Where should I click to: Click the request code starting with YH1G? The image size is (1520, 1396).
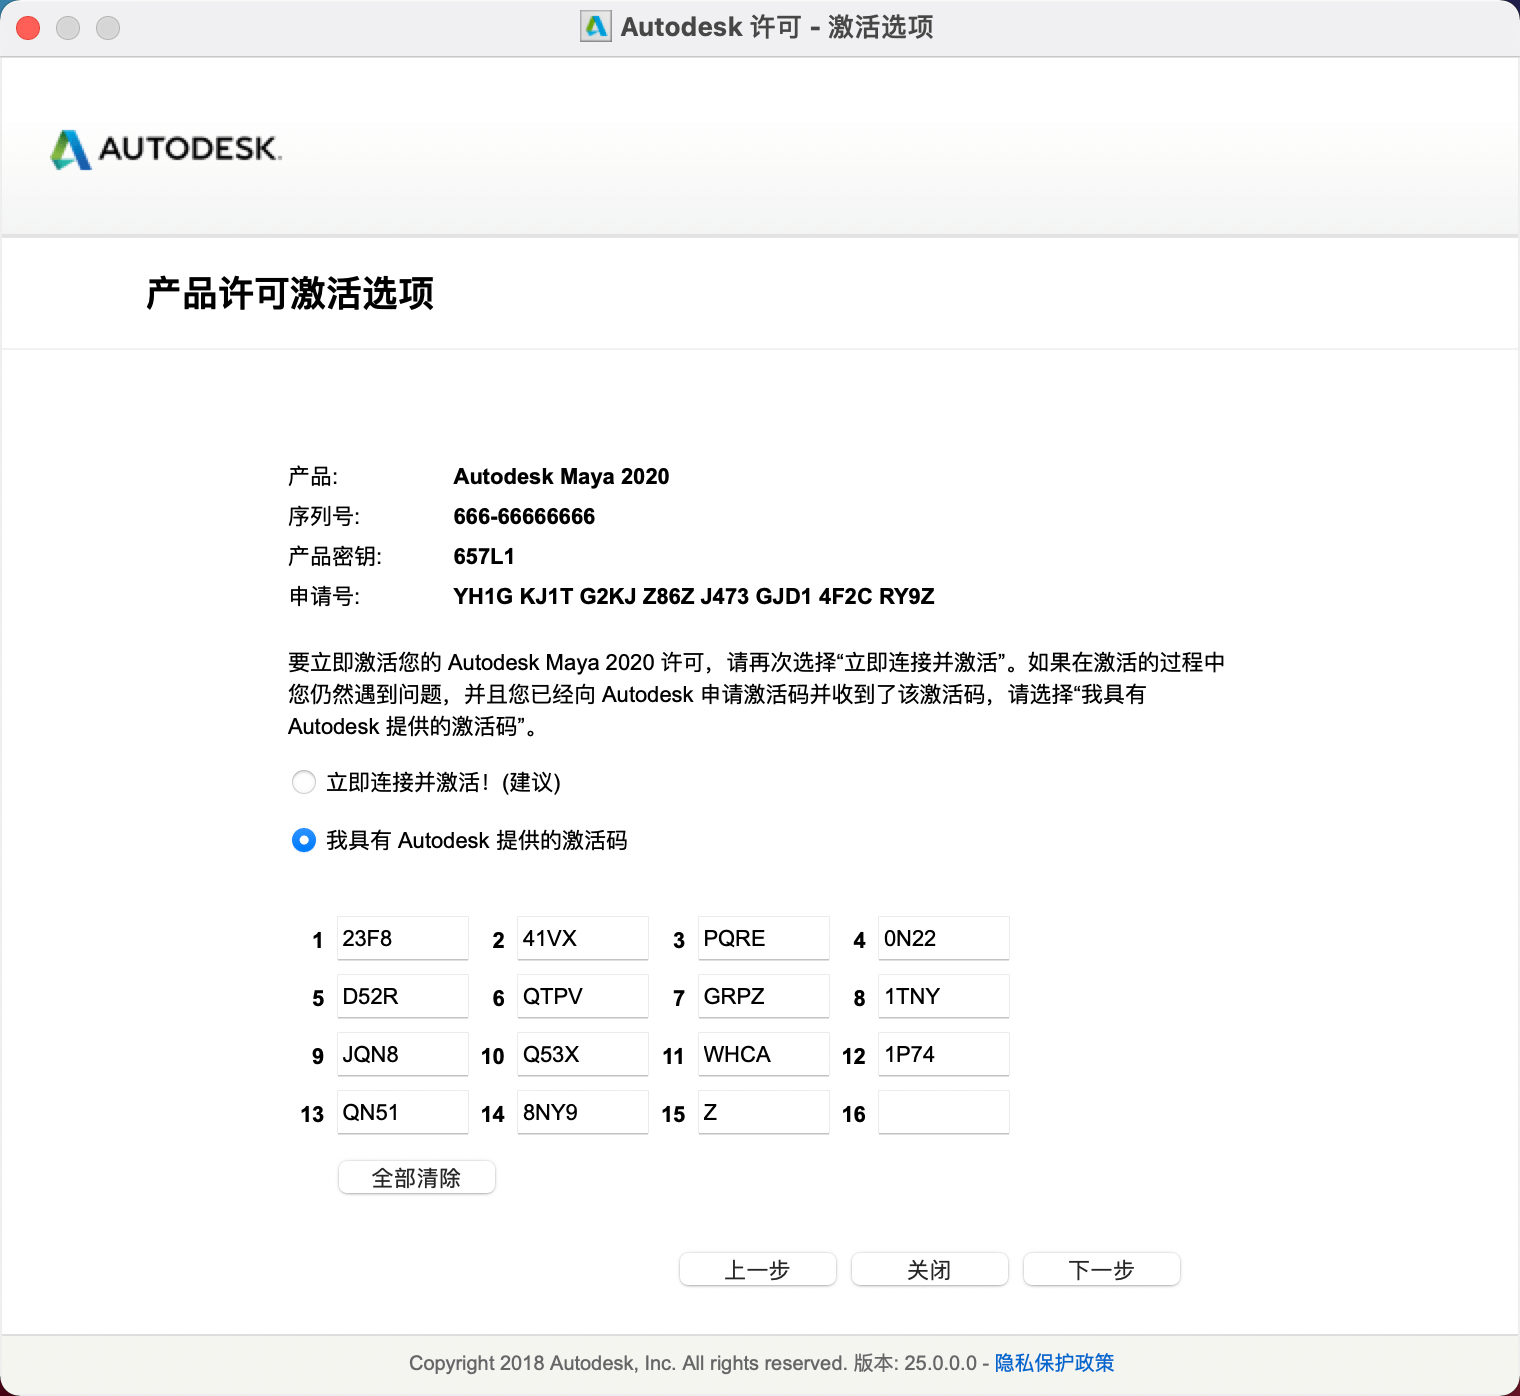click(x=694, y=597)
